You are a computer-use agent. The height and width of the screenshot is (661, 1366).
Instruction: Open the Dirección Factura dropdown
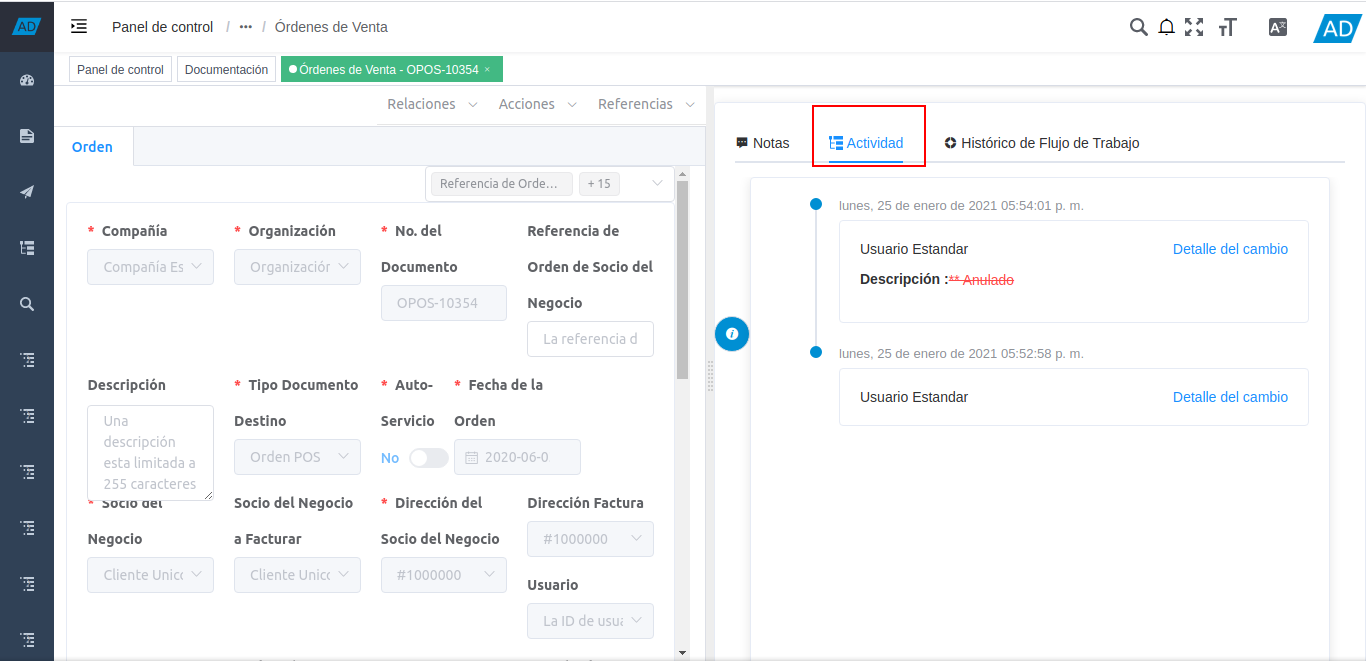[590, 539]
